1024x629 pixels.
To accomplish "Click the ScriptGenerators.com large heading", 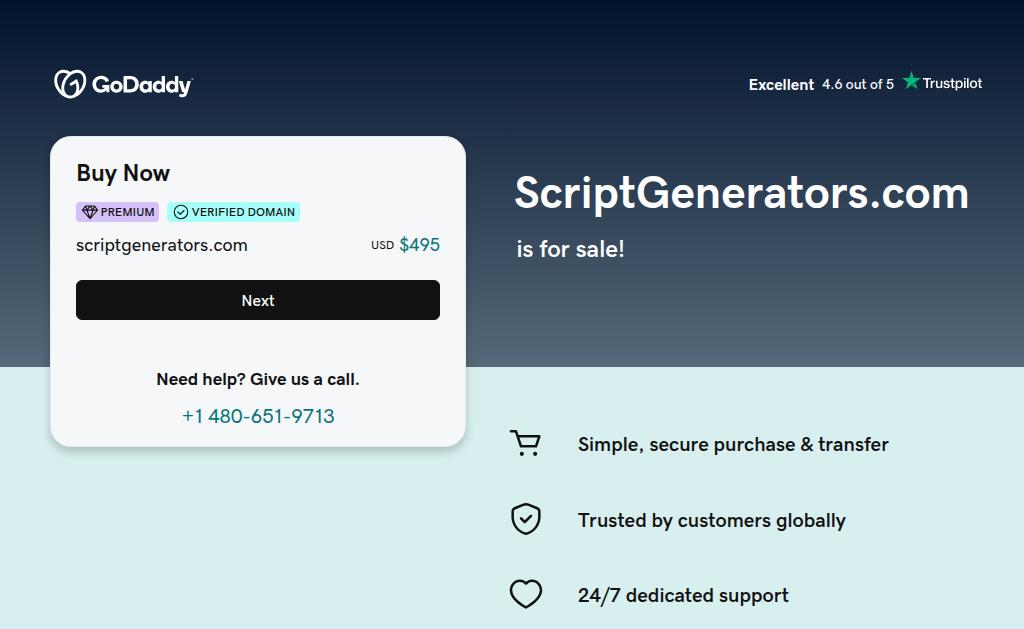I will point(741,192).
